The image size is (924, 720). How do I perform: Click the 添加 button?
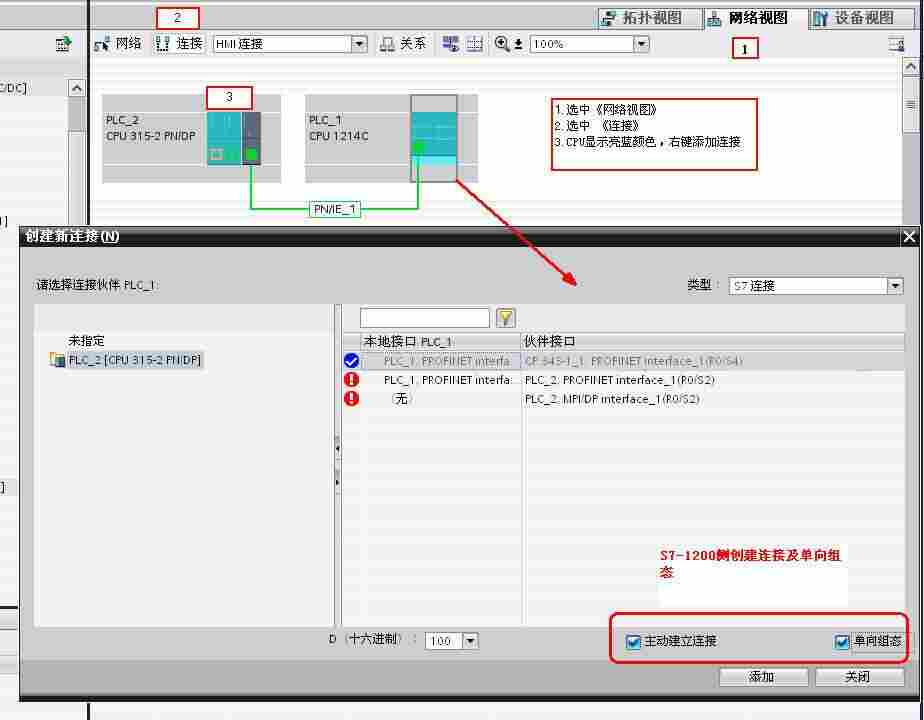click(763, 677)
